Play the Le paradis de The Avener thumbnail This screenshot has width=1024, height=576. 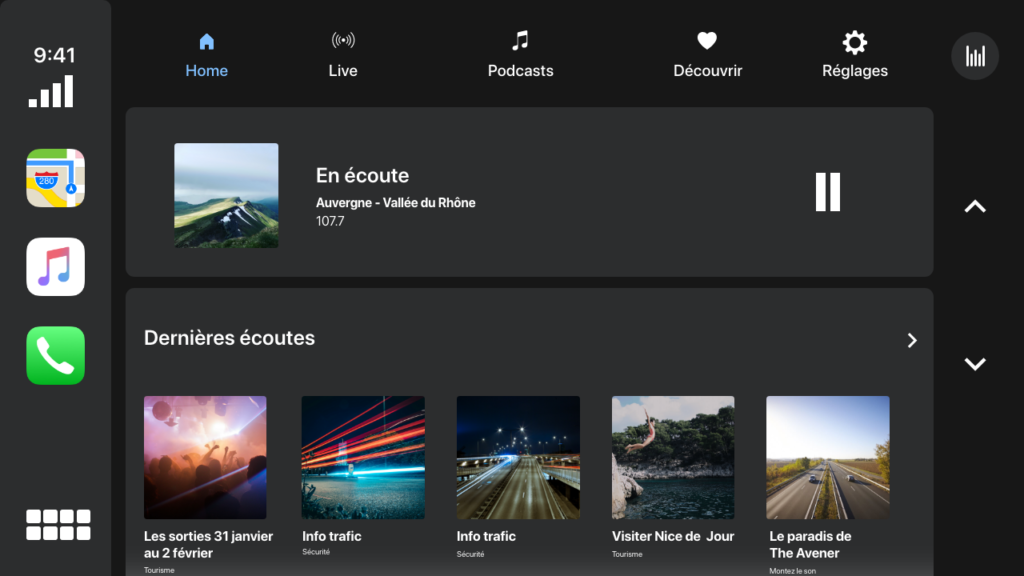[827, 457]
